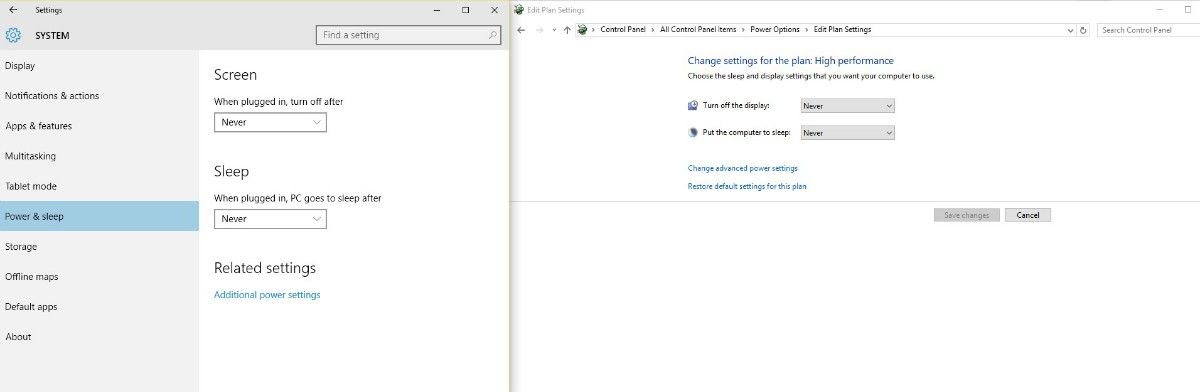
Task: Open About page in sidebar
Action: point(99,336)
